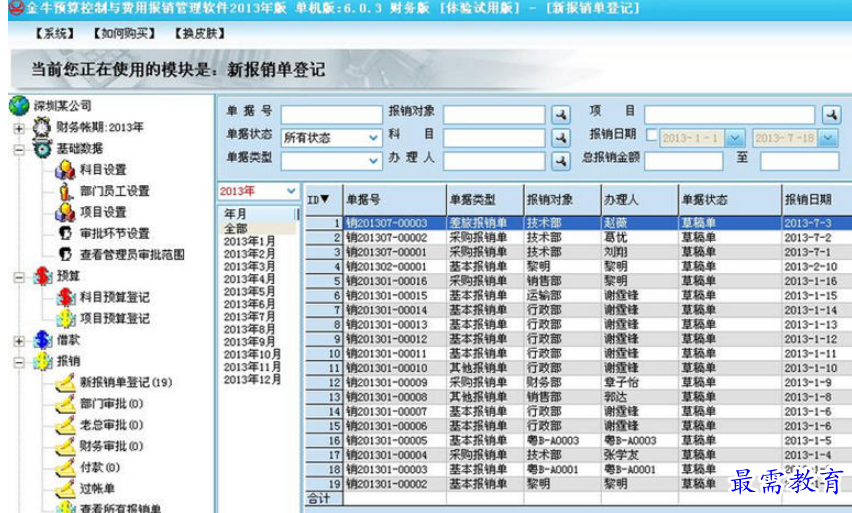Collapse the 基础数据 tree node
This screenshot has height=513, width=852.
coord(19,149)
